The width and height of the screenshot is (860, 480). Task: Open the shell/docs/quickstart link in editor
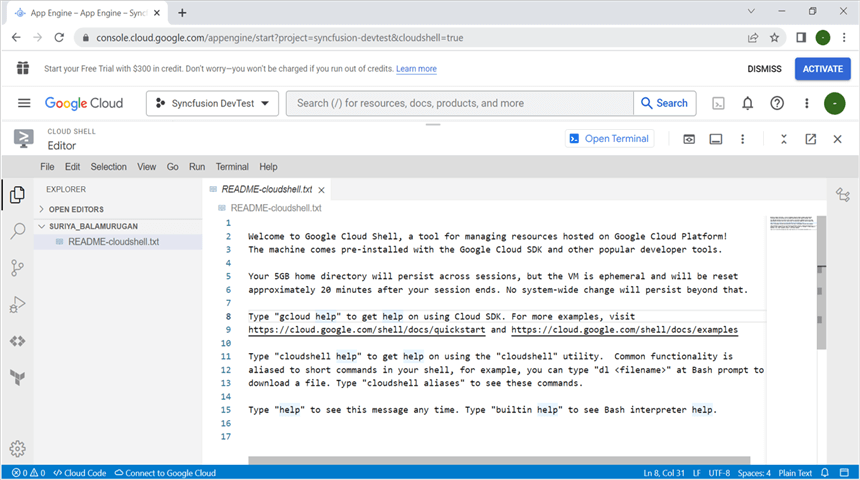366,330
